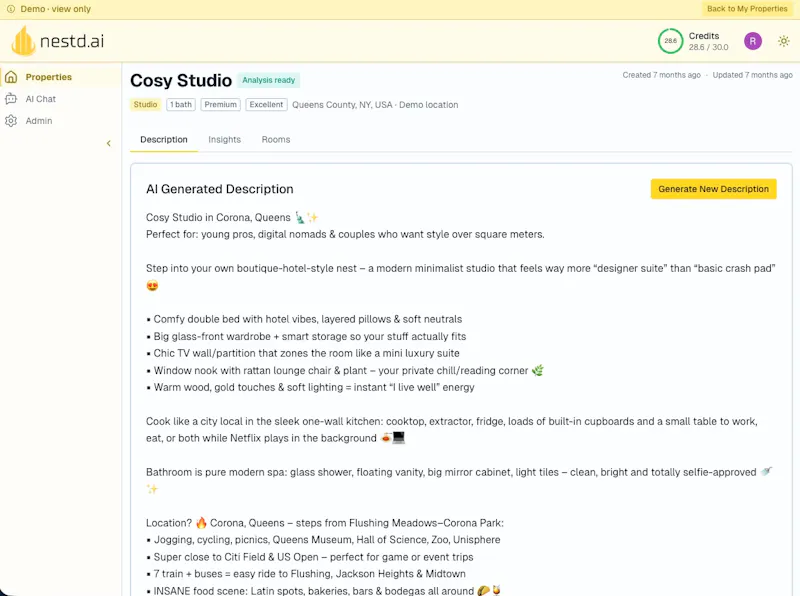The image size is (800, 596).
Task: Switch to the Rooms tab
Action: click(x=276, y=140)
